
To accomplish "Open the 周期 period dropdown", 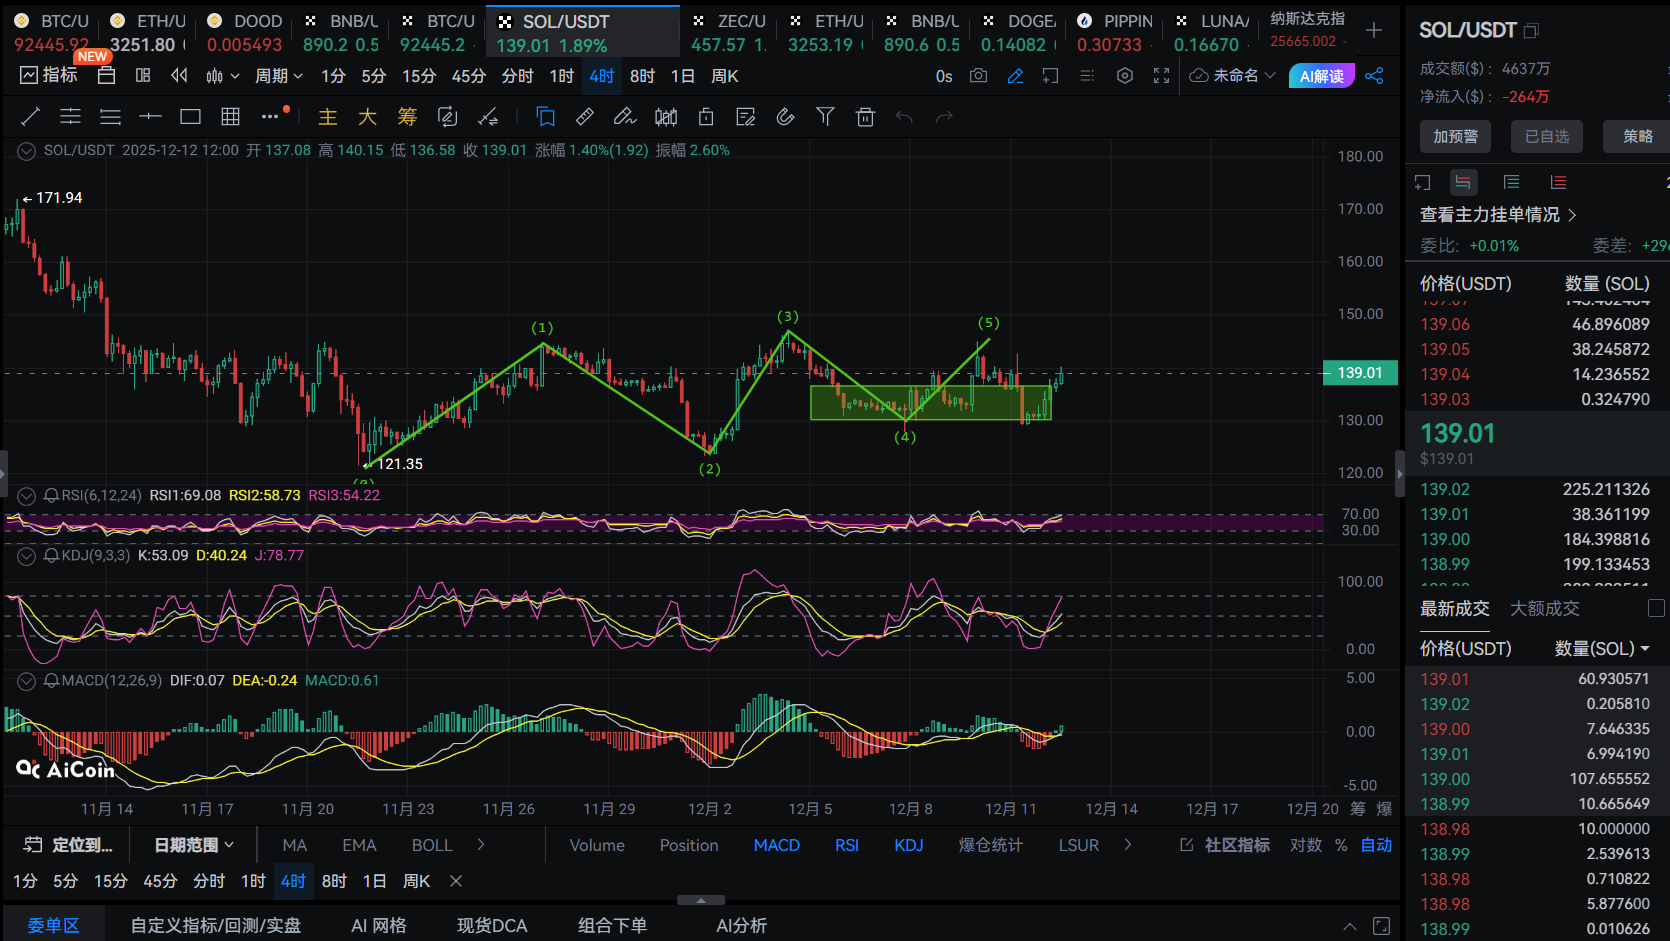I will click(278, 76).
